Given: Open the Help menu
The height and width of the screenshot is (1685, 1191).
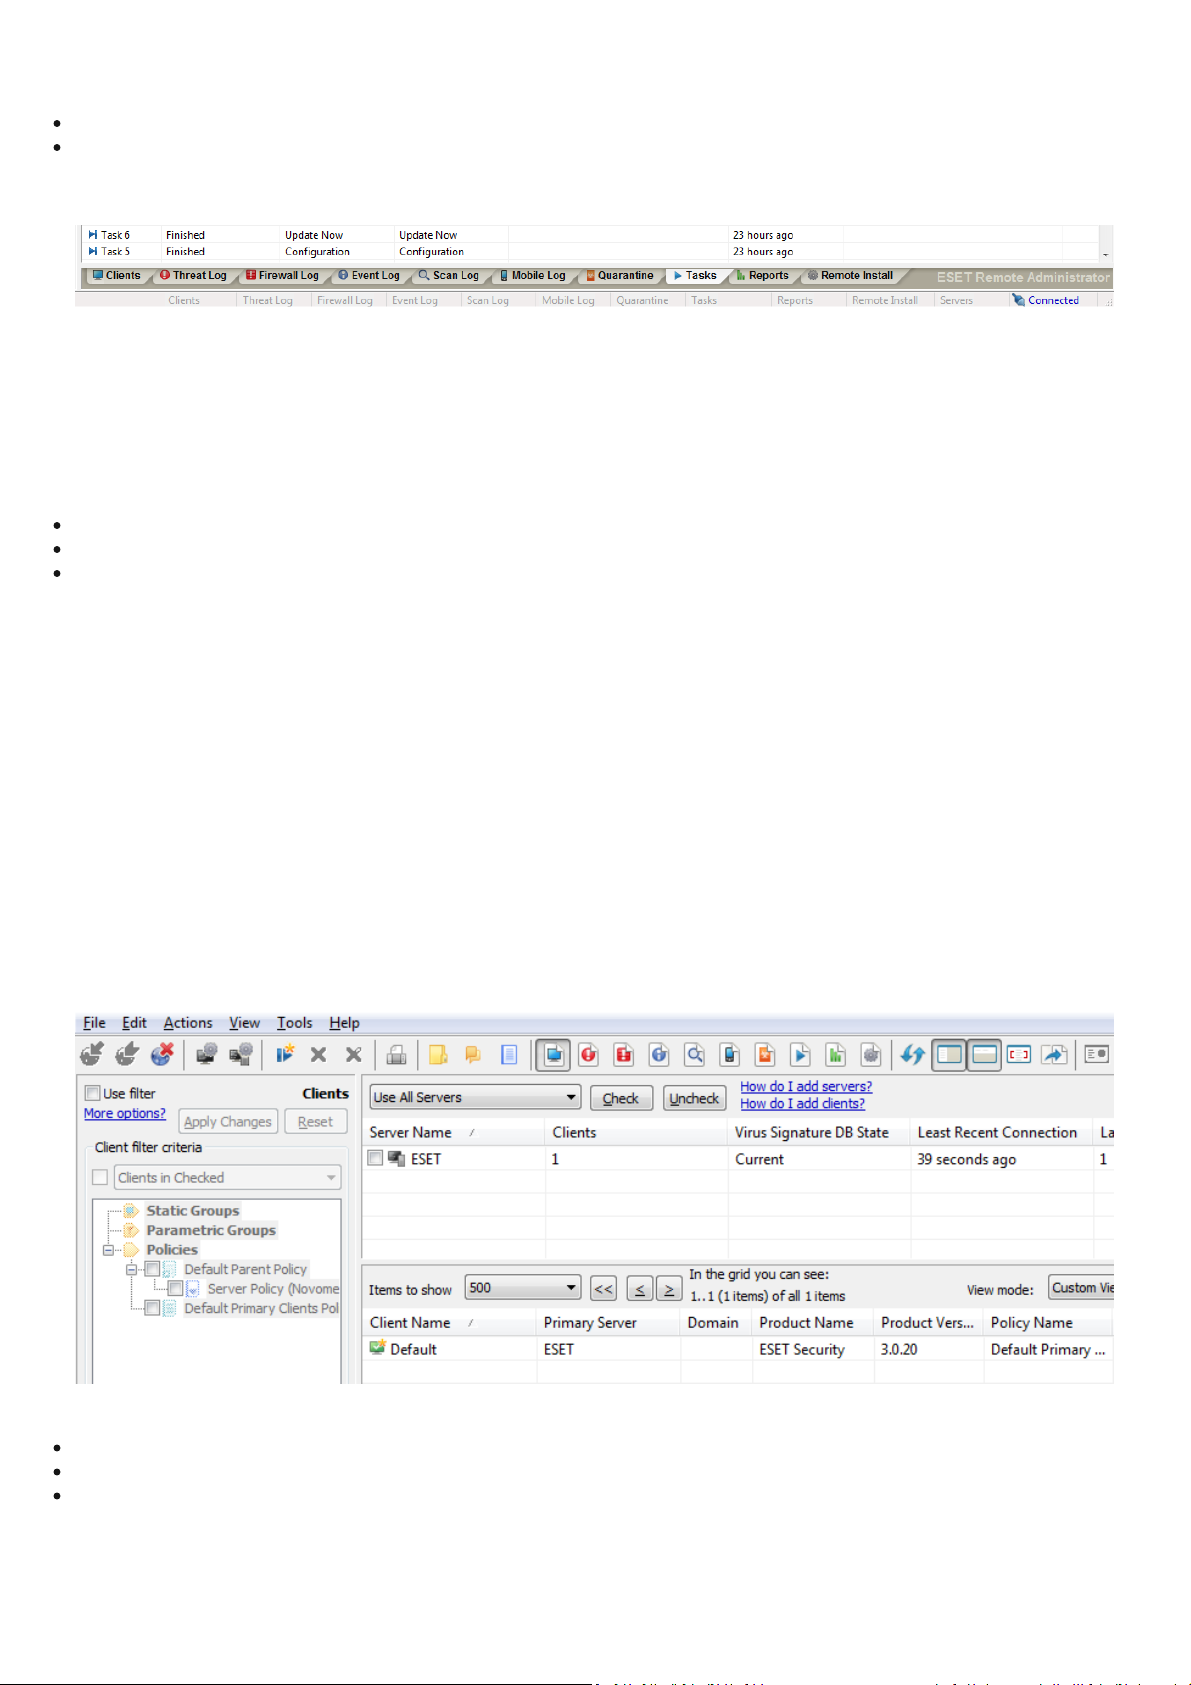Looking at the screenshot, I should (x=344, y=1023).
